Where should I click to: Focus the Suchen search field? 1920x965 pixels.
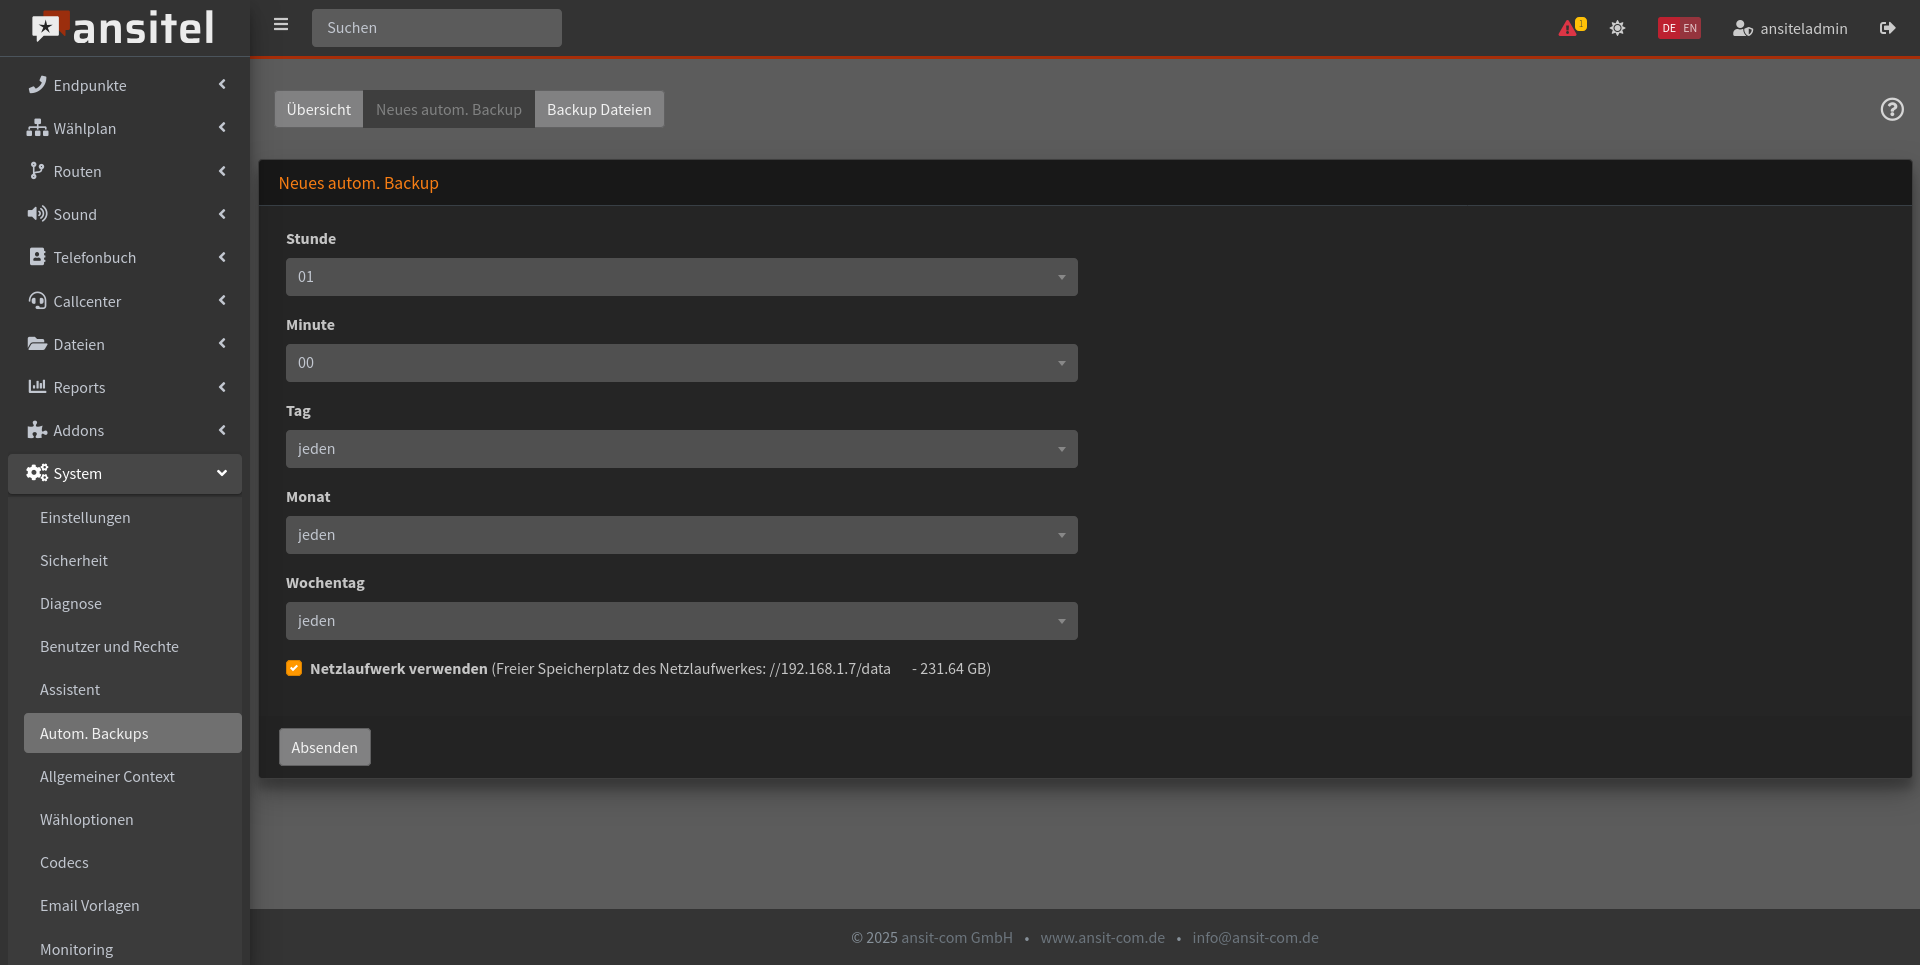click(437, 28)
